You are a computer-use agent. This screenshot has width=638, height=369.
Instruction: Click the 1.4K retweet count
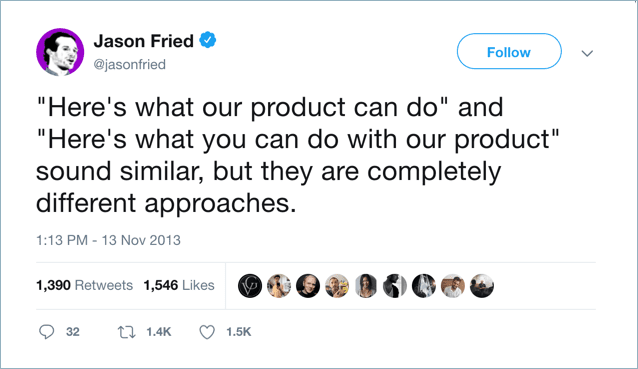(159, 332)
